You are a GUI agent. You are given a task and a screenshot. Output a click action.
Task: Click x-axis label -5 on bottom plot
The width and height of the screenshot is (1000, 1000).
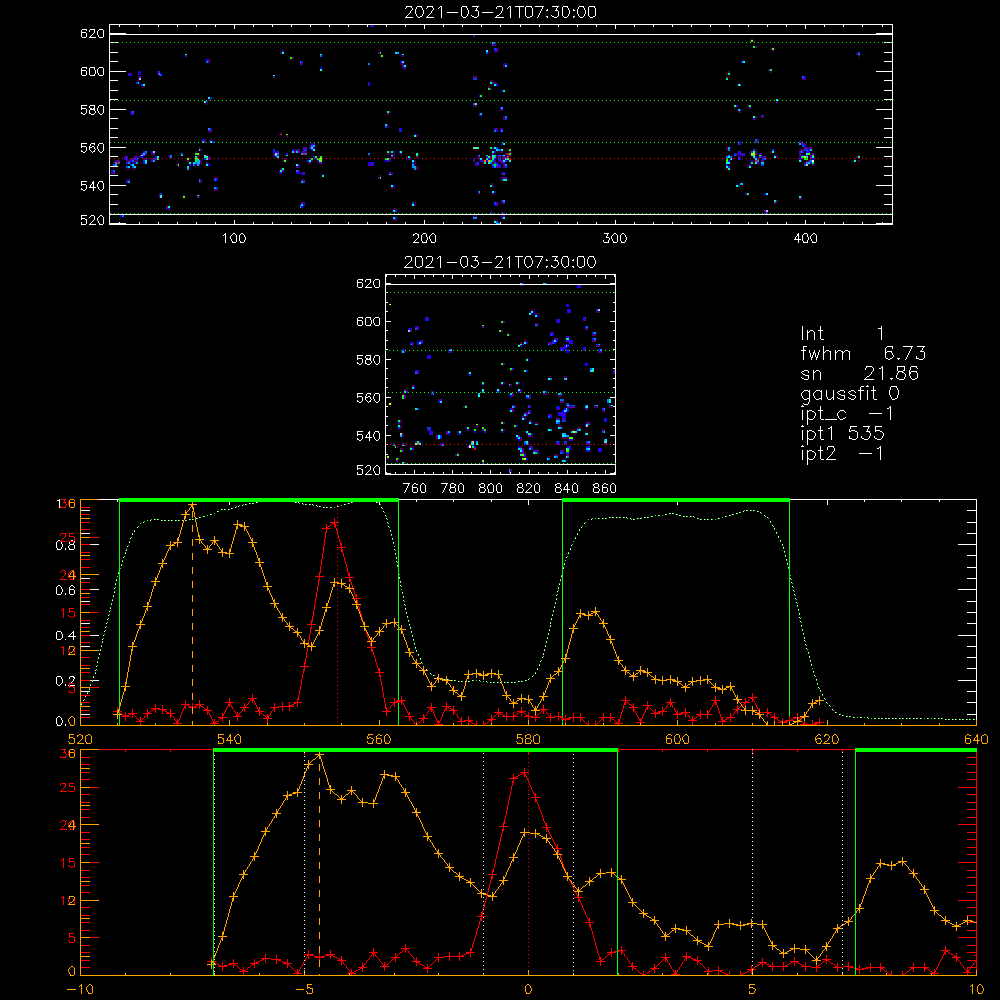(x=304, y=990)
